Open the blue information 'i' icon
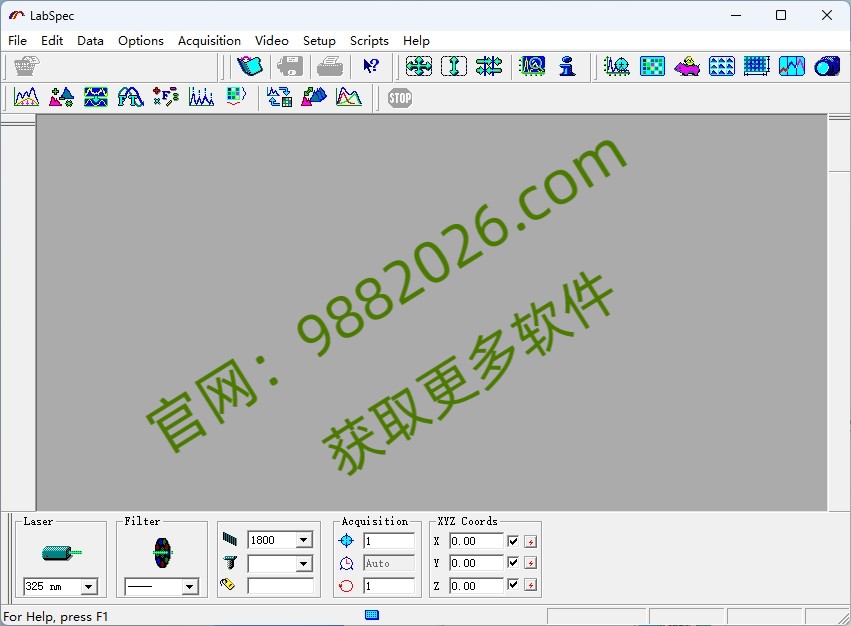 point(567,66)
